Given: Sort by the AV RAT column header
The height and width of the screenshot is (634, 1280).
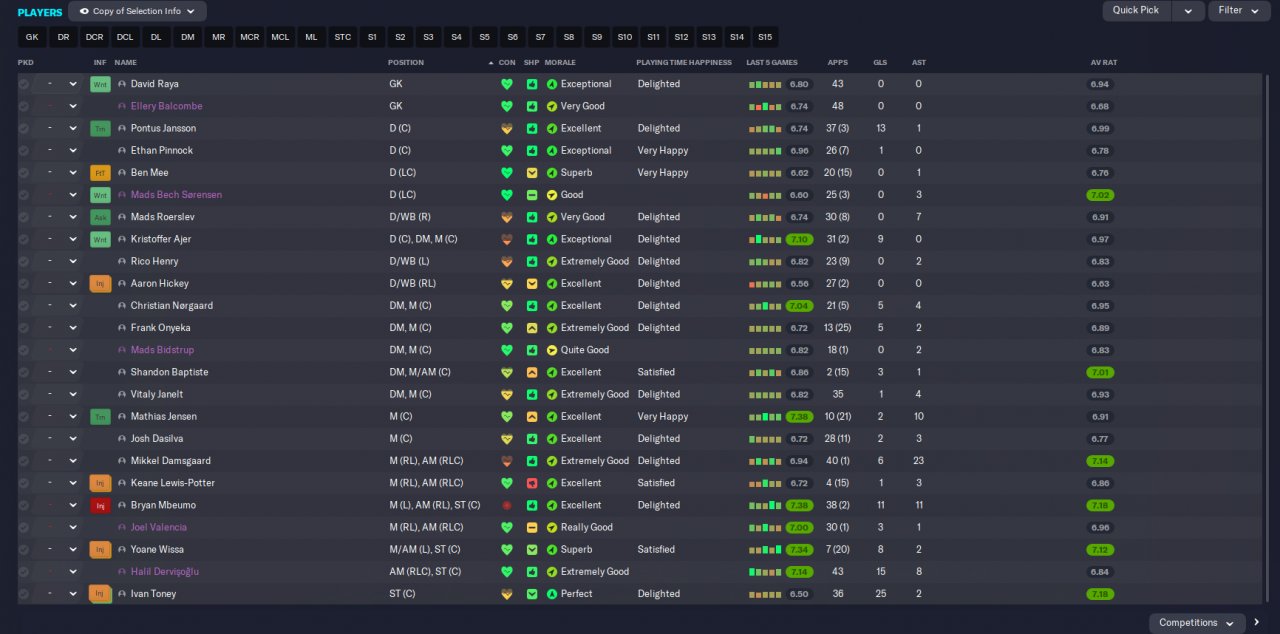Looking at the screenshot, I should (1104, 62).
